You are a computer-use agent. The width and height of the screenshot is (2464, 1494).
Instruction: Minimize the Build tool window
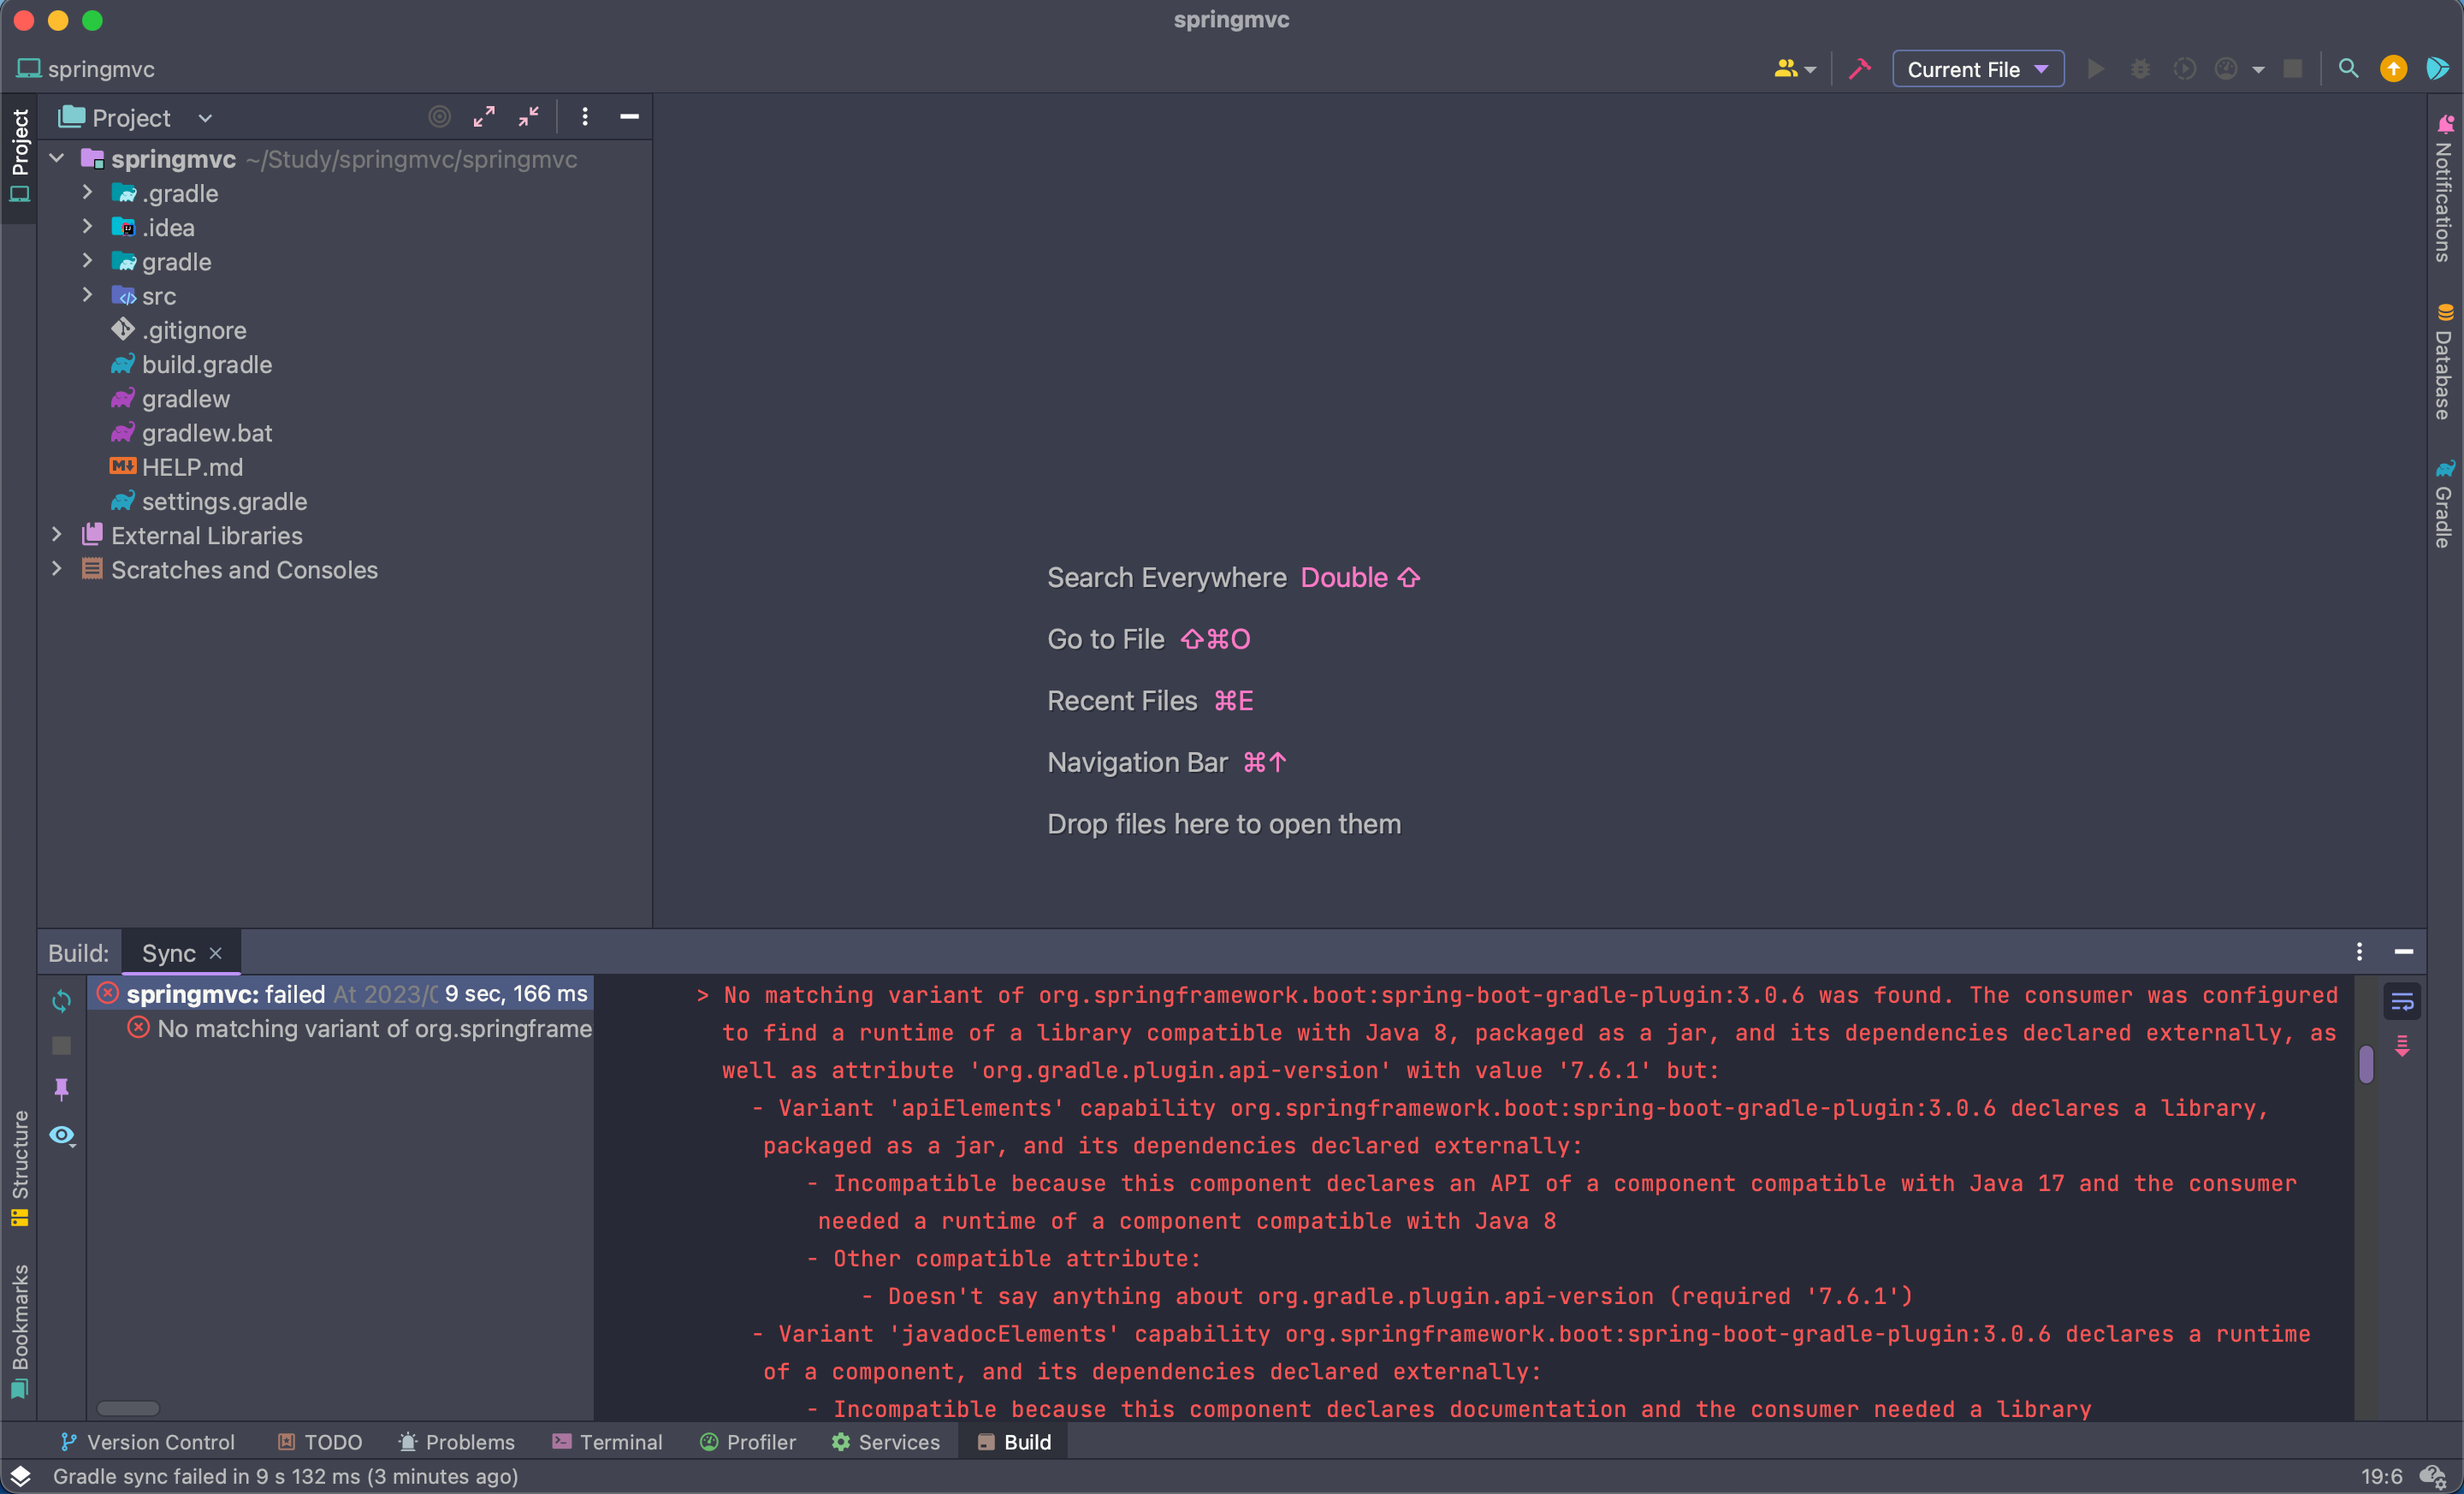click(x=2404, y=951)
